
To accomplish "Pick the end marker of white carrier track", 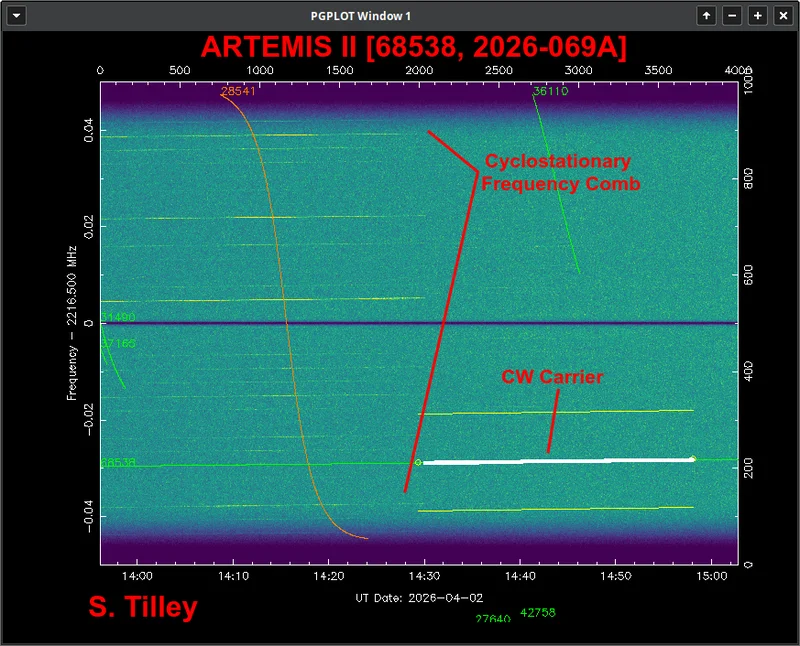I will pos(692,459).
